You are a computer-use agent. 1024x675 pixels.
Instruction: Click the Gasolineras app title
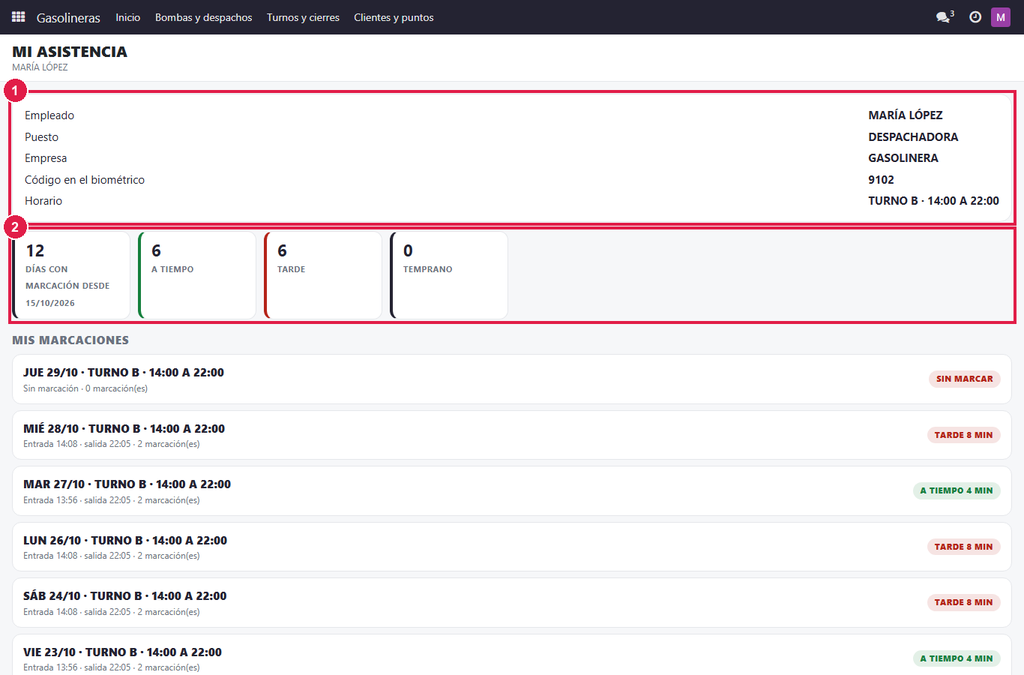69,18
